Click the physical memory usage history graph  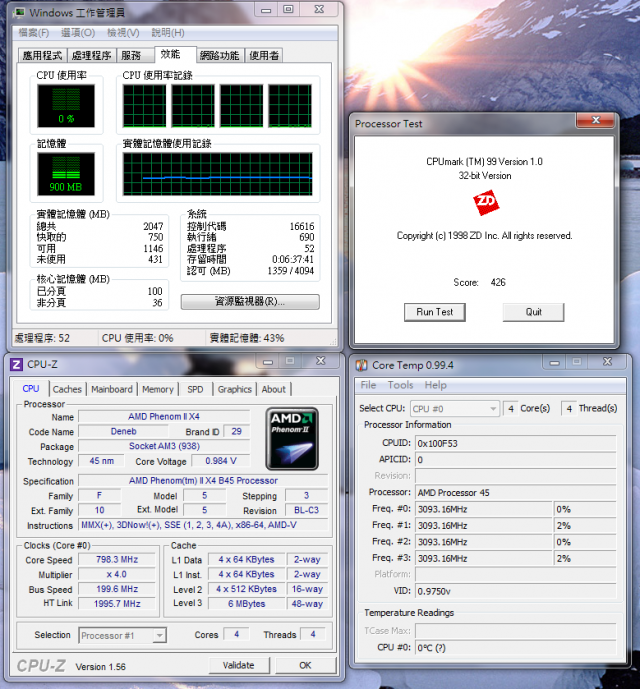tap(218, 174)
